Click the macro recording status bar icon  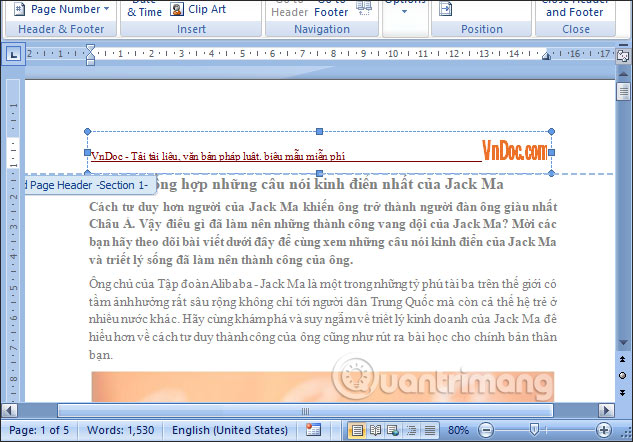click(x=313, y=430)
